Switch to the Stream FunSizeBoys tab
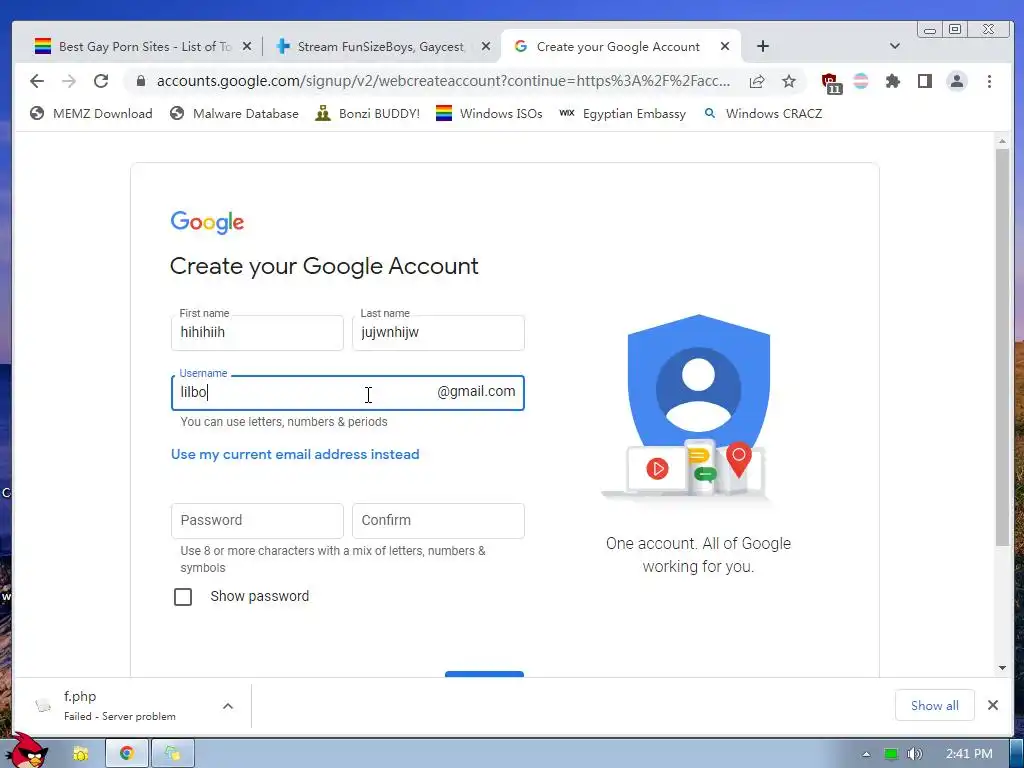The image size is (1024, 768). coord(381,46)
